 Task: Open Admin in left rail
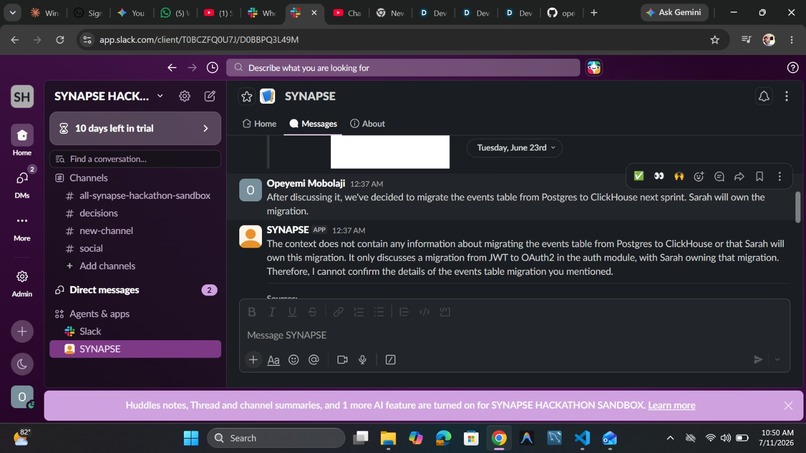click(x=22, y=282)
